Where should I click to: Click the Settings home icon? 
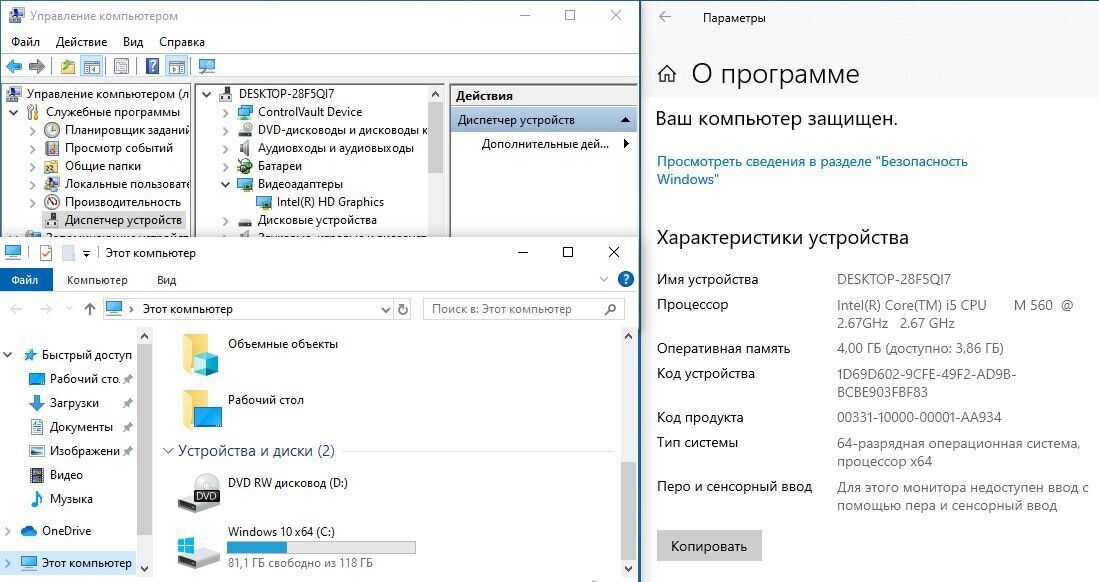click(667, 74)
